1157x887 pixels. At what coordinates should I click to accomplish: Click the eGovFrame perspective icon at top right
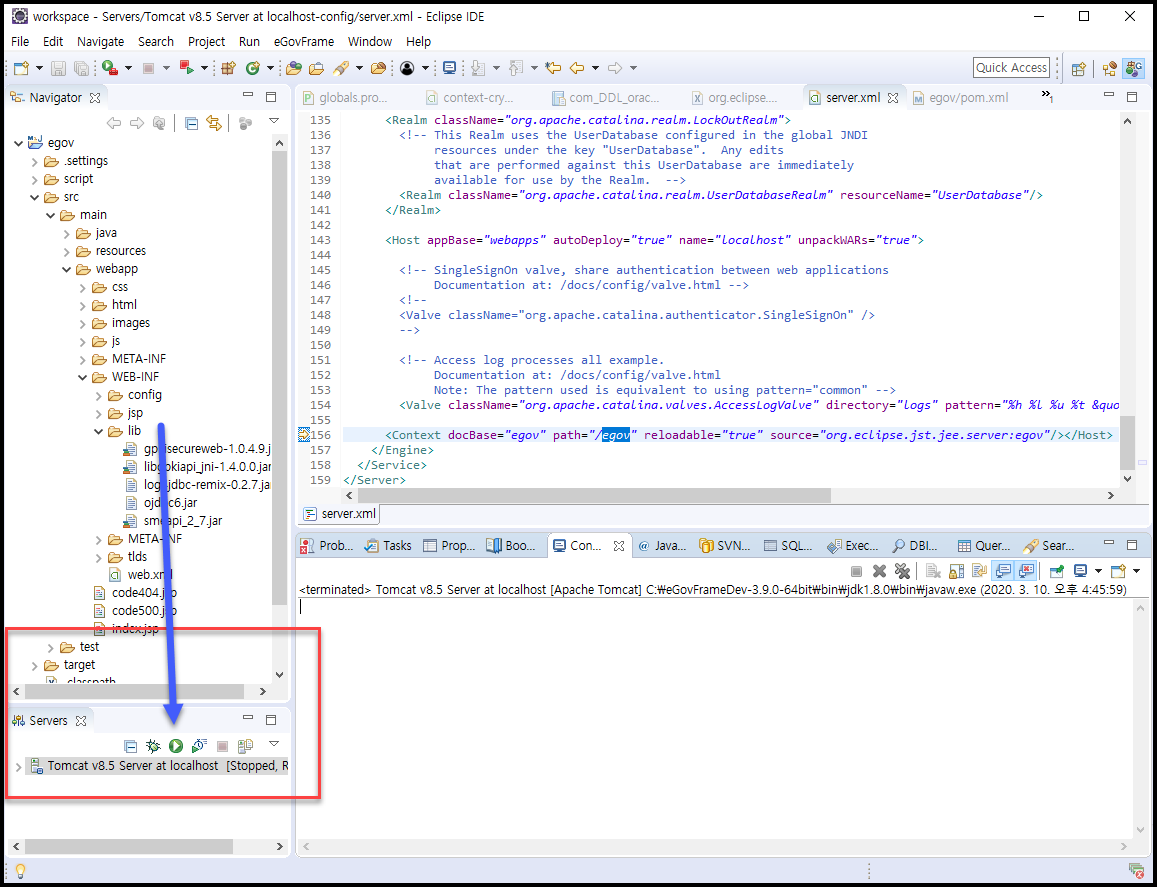click(x=1133, y=68)
